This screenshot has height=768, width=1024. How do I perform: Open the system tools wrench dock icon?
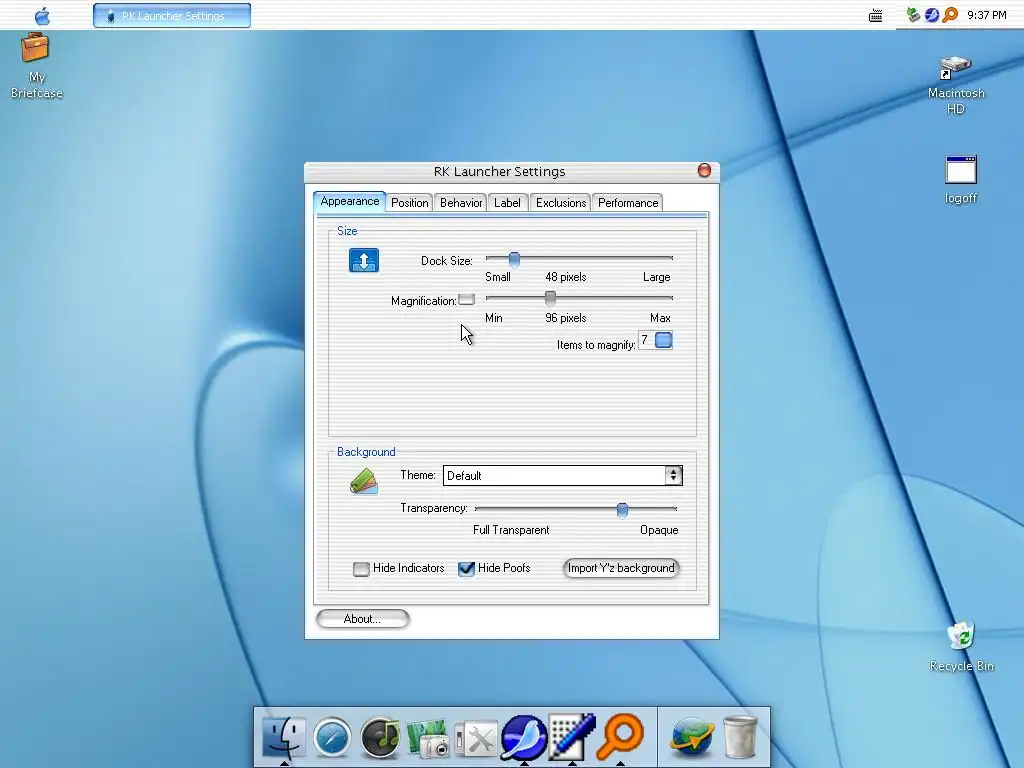click(x=476, y=741)
